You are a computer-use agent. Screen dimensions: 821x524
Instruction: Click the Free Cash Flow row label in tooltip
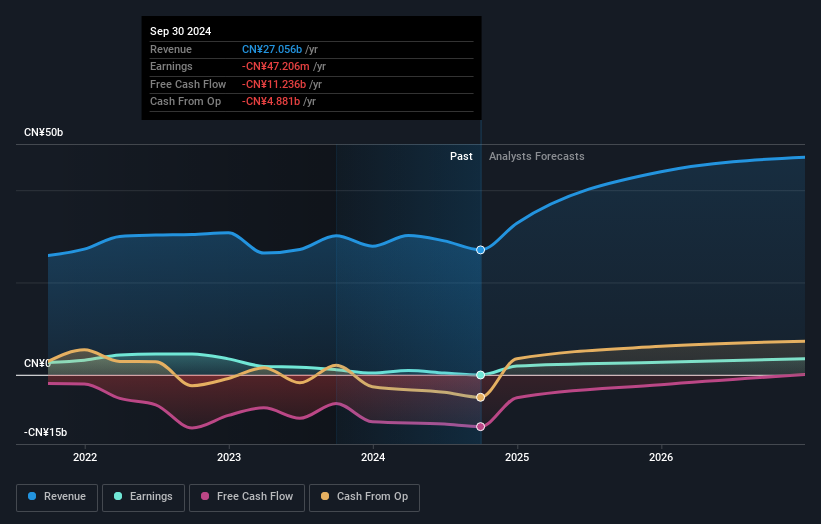[188, 84]
